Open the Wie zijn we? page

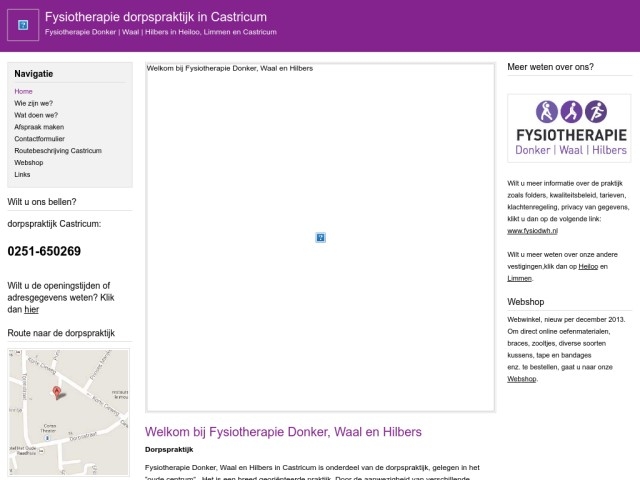pos(34,103)
